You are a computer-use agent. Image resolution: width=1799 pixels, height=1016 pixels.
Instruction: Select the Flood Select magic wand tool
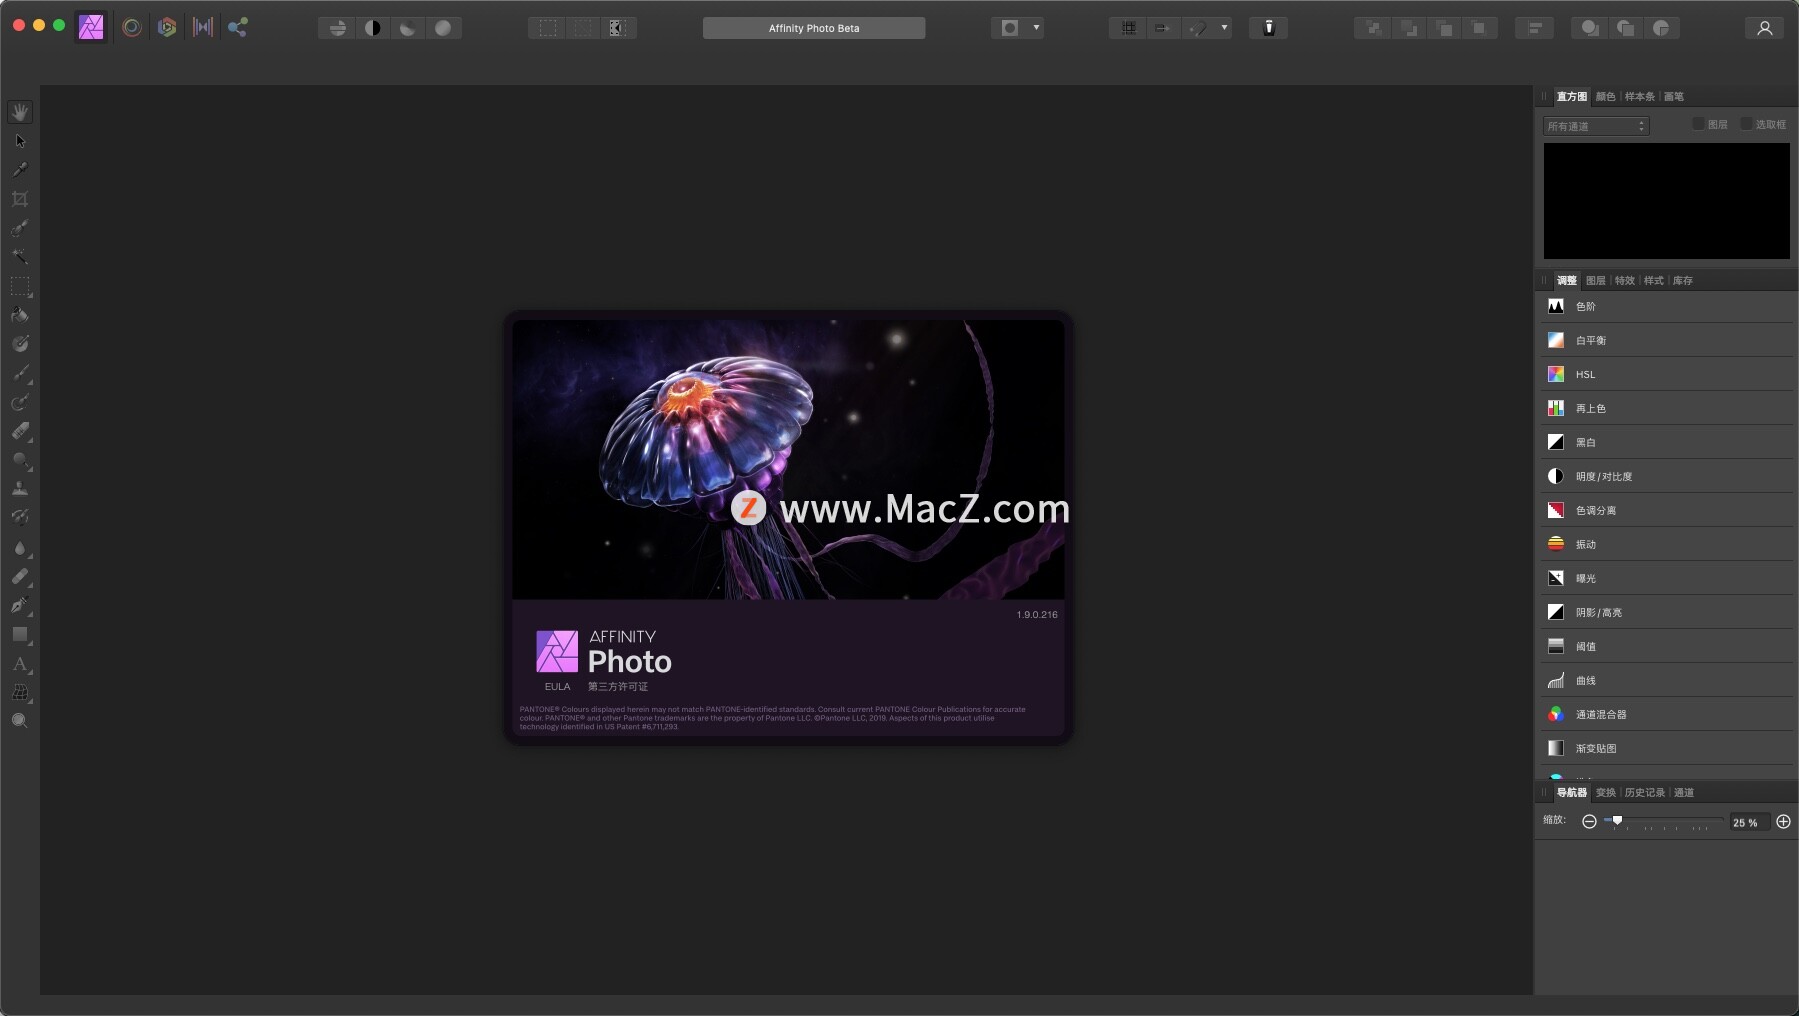tap(20, 257)
